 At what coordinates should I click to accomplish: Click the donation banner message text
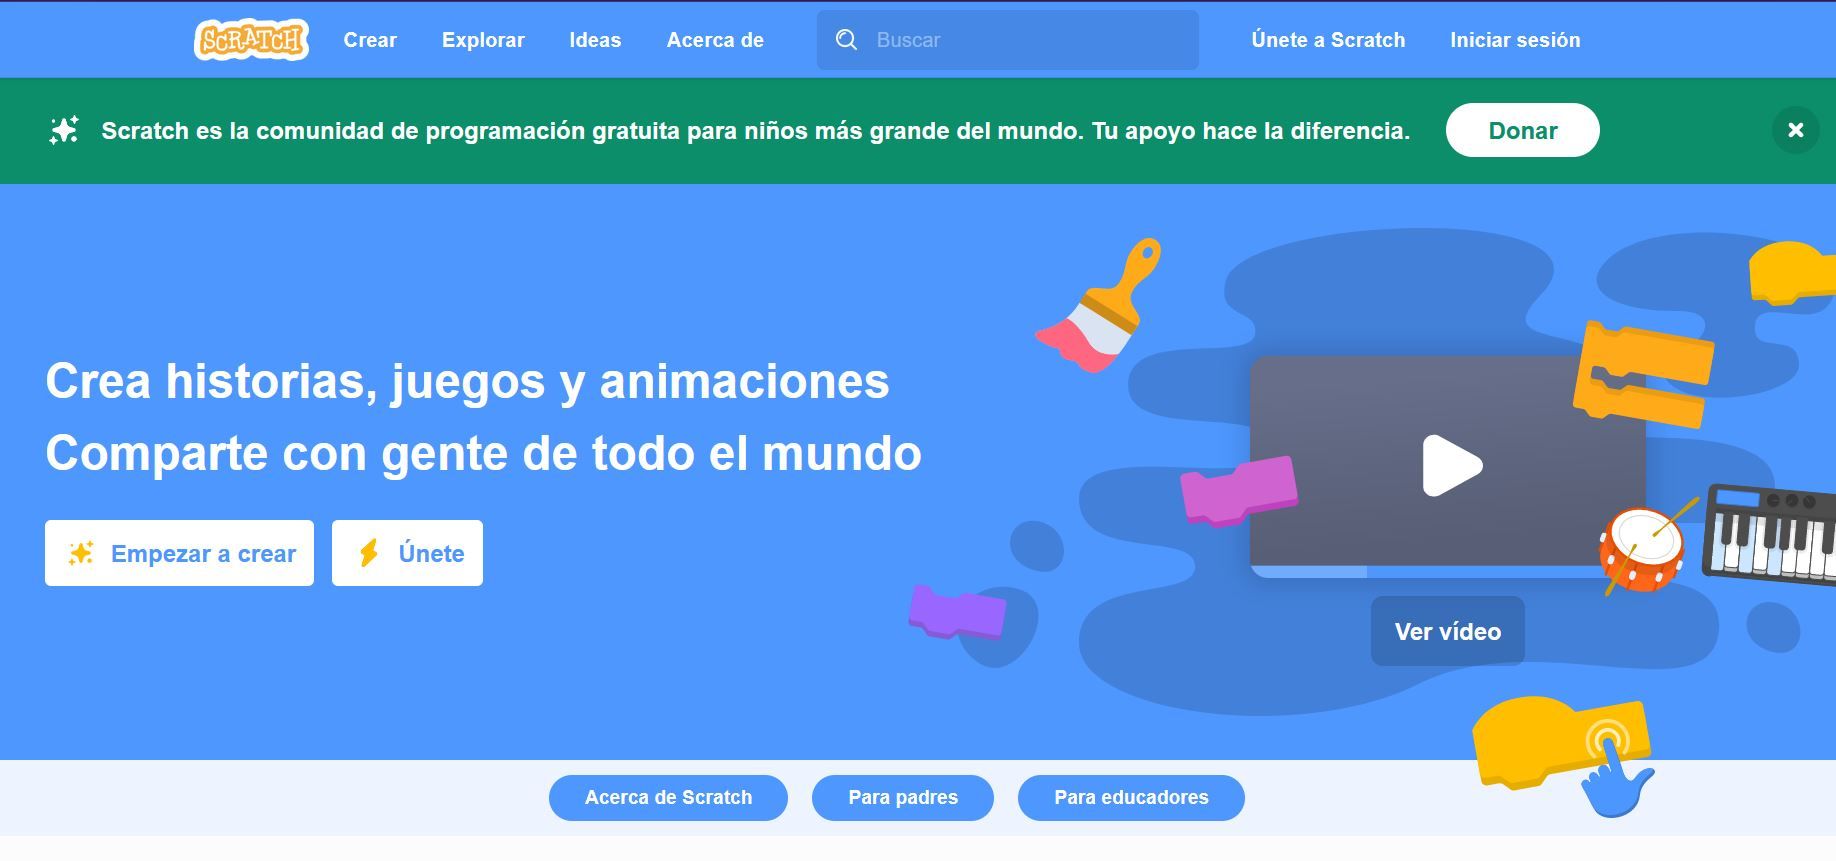tap(755, 131)
